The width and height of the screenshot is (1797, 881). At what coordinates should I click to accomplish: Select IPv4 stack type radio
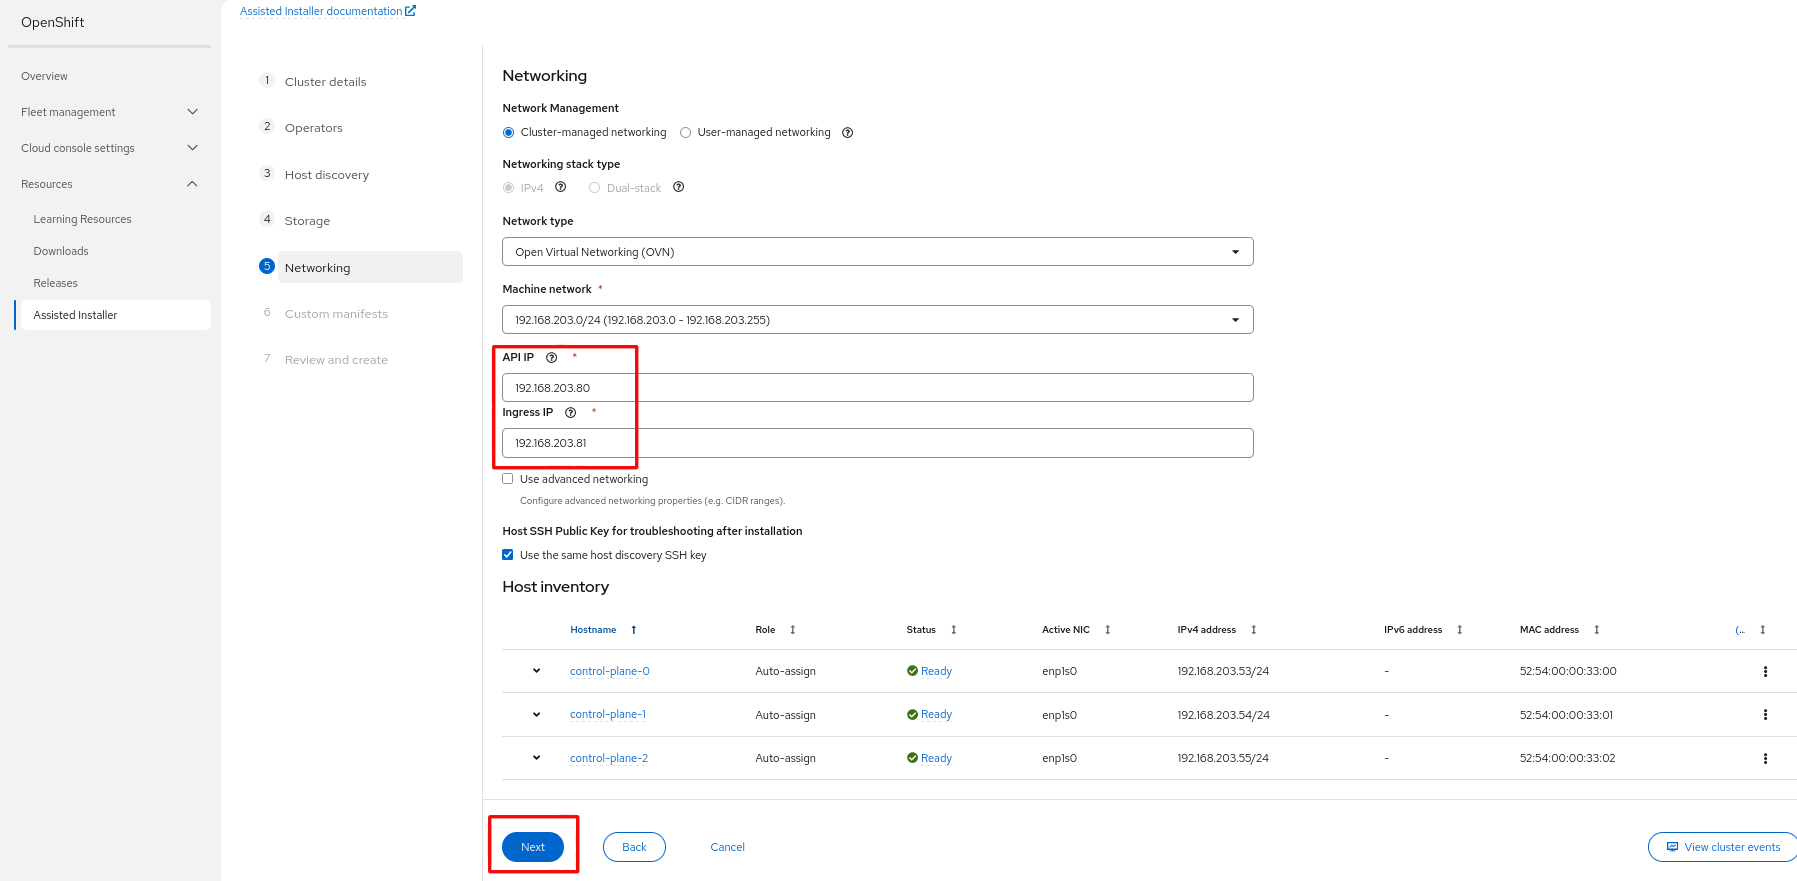[x=508, y=188]
